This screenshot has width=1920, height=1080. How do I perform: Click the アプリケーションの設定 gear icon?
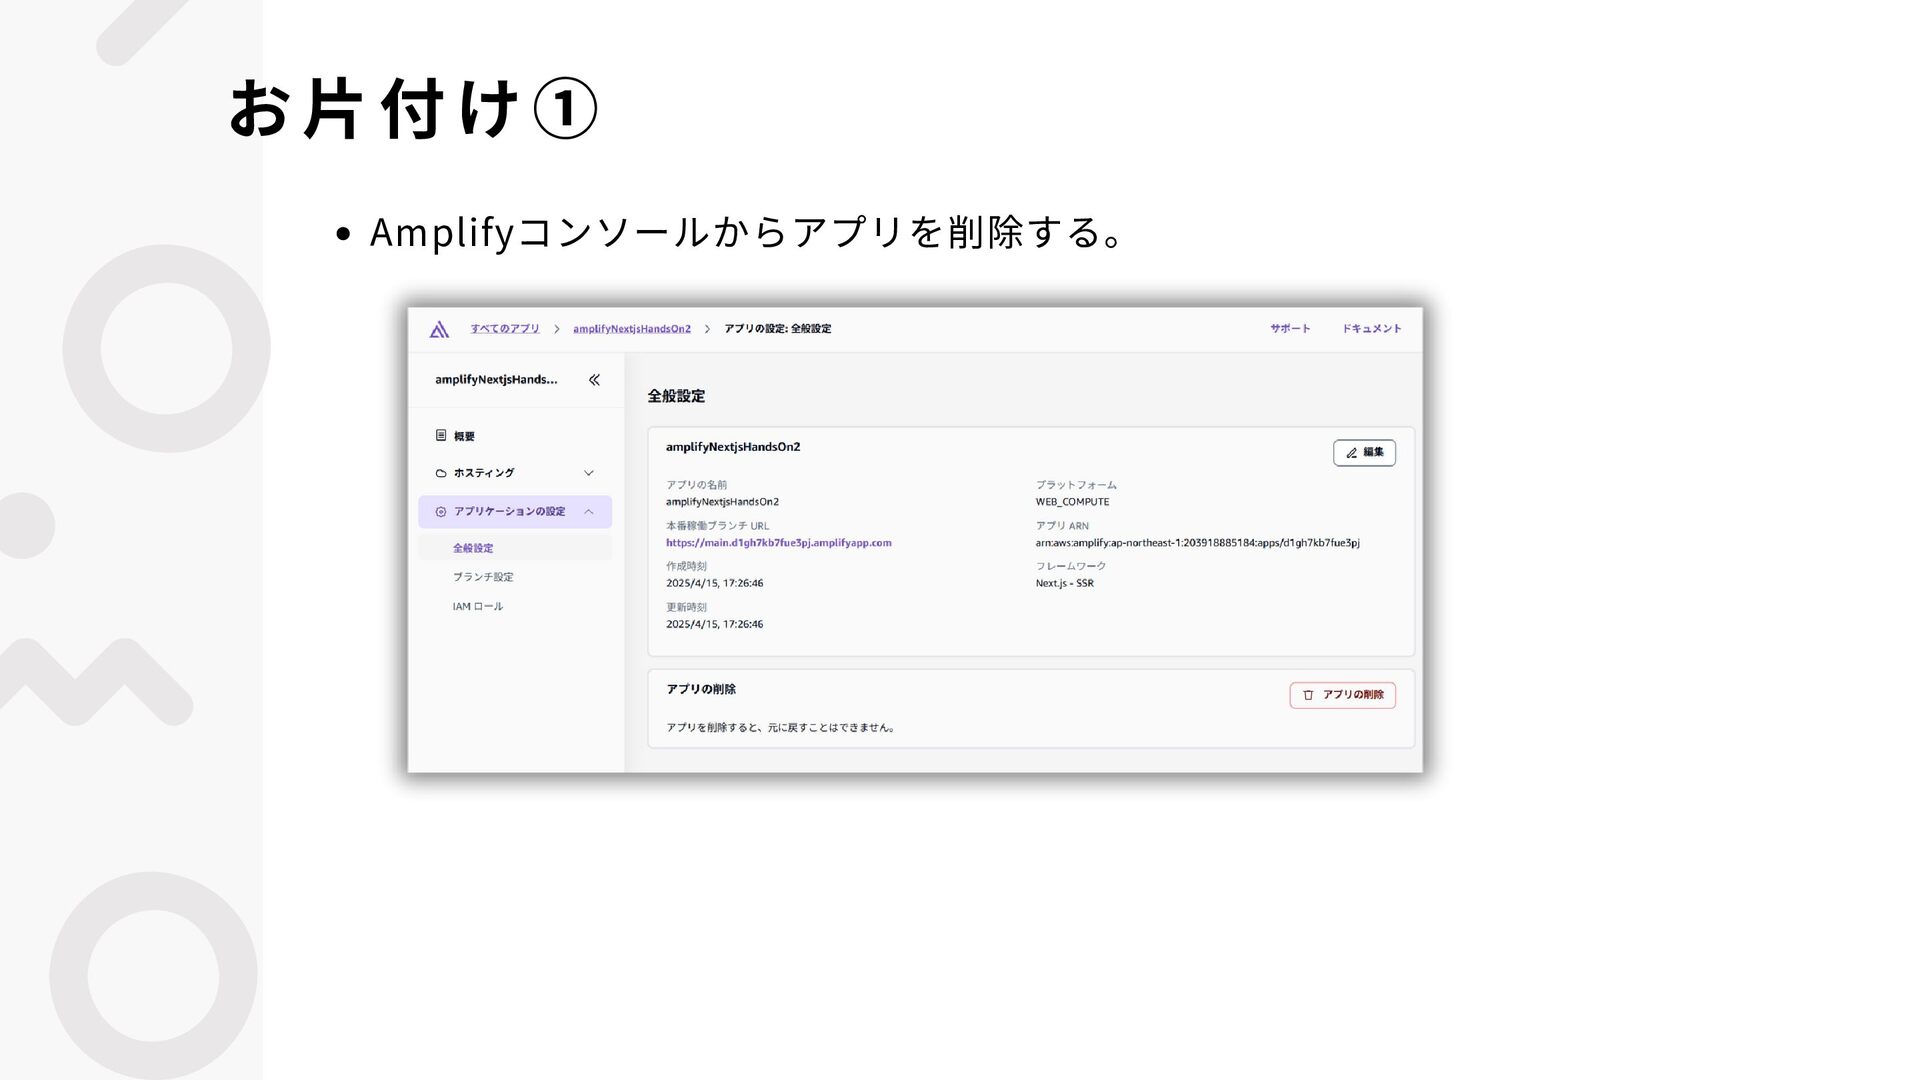point(441,512)
